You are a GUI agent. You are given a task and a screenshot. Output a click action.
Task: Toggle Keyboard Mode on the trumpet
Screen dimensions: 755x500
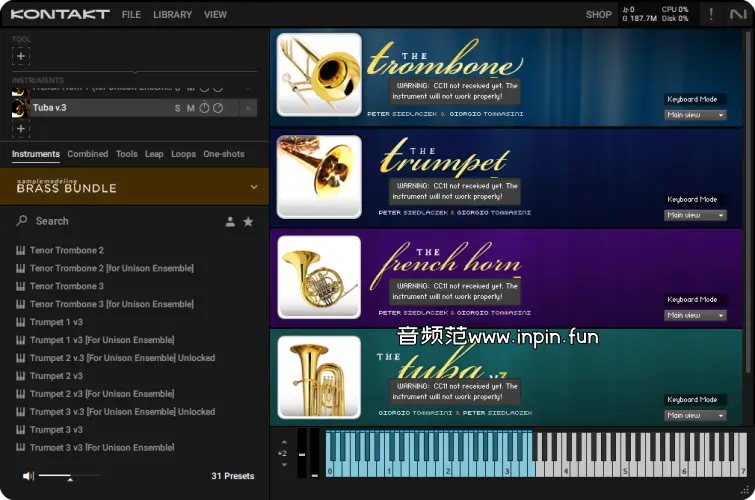point(692,199)
